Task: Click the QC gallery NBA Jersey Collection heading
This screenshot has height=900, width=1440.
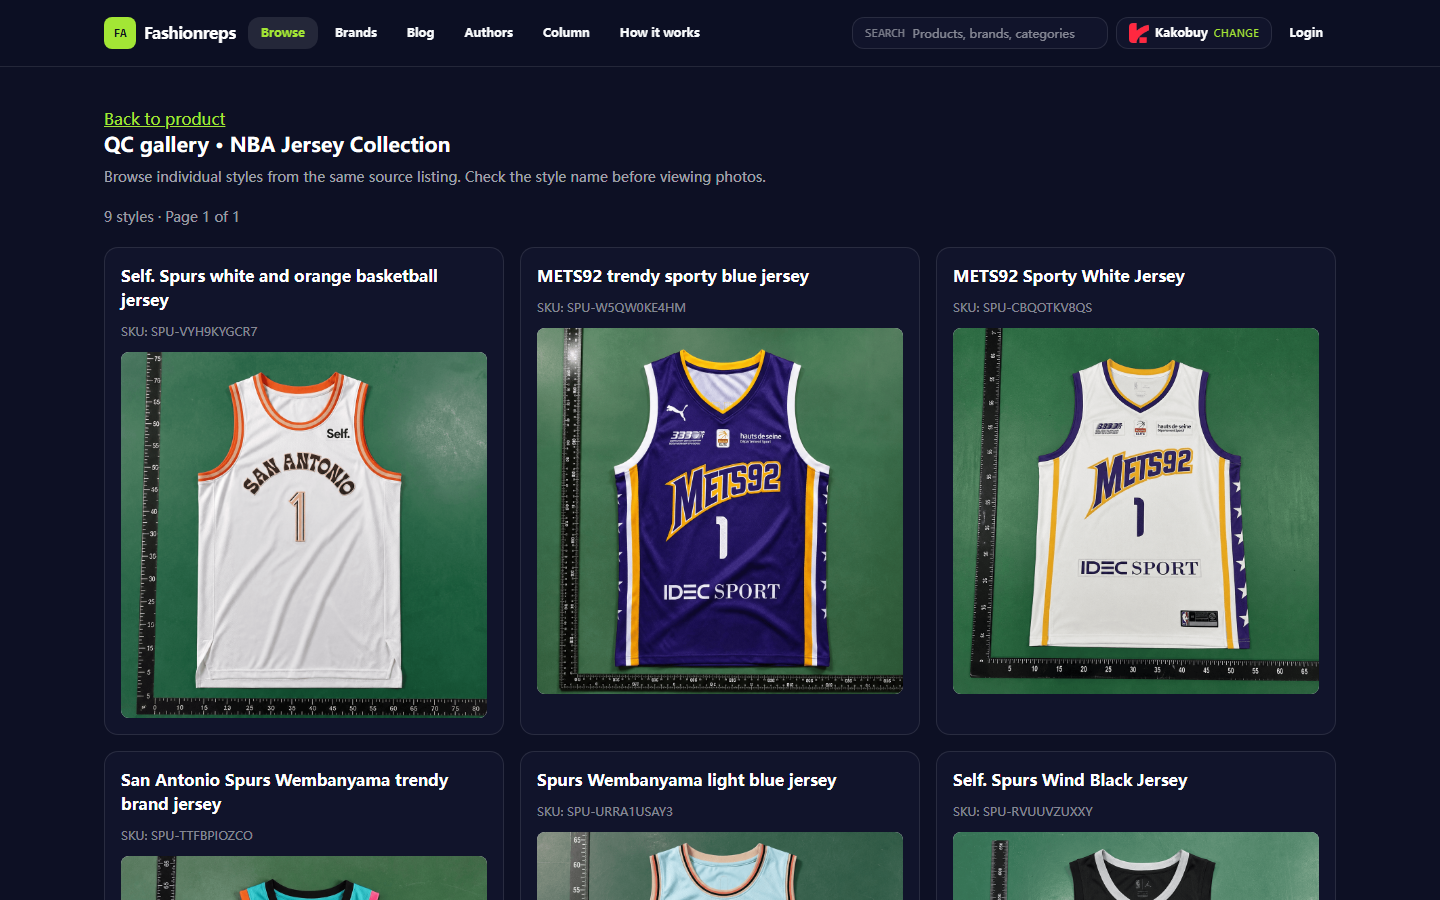Action: point(277,145)
